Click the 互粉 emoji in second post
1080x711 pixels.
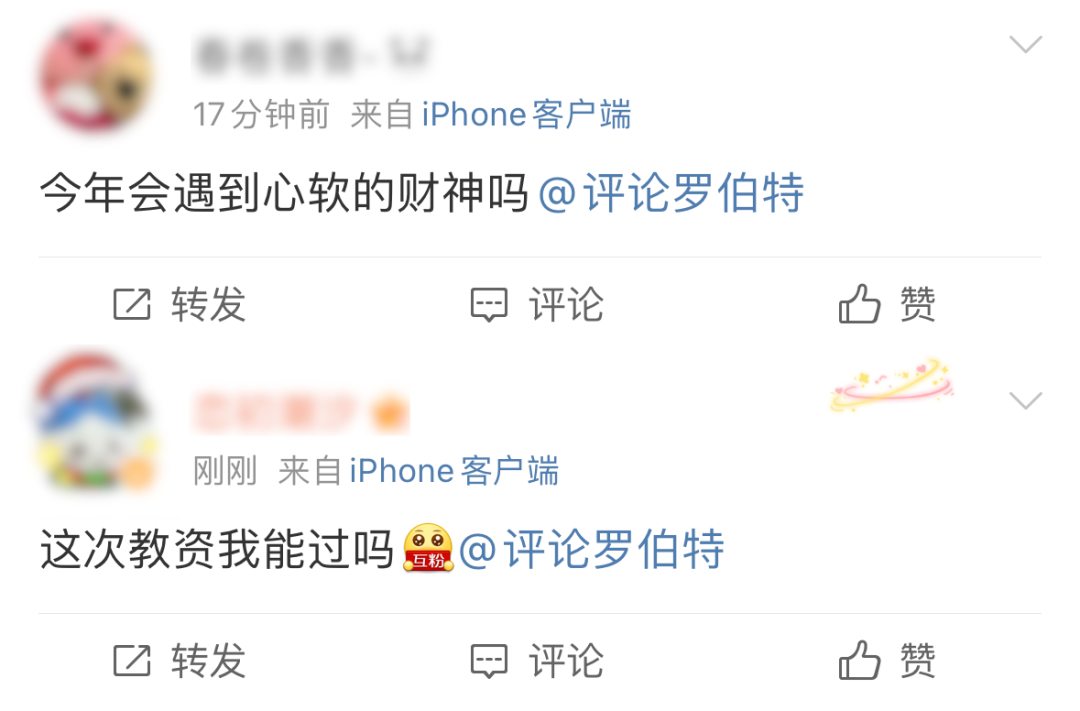[x=428, y=548]
